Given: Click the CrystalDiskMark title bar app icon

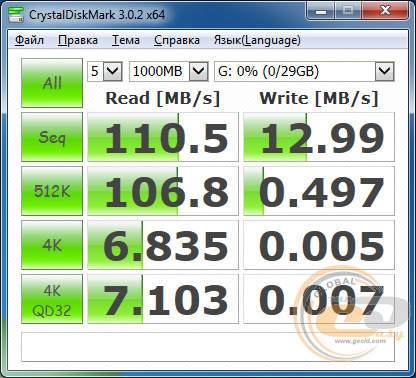Looking at the screenshot, I should [15, 15].
